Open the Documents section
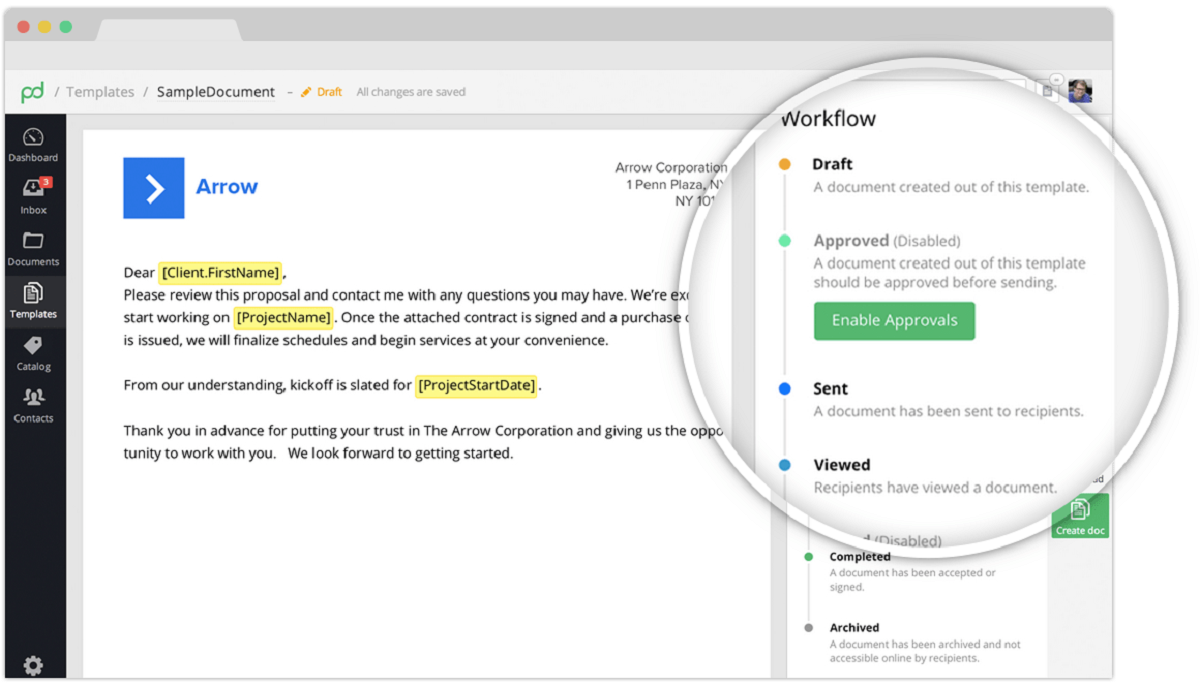The height and width of the screenshot is (688, 1200). pos(33,245)
